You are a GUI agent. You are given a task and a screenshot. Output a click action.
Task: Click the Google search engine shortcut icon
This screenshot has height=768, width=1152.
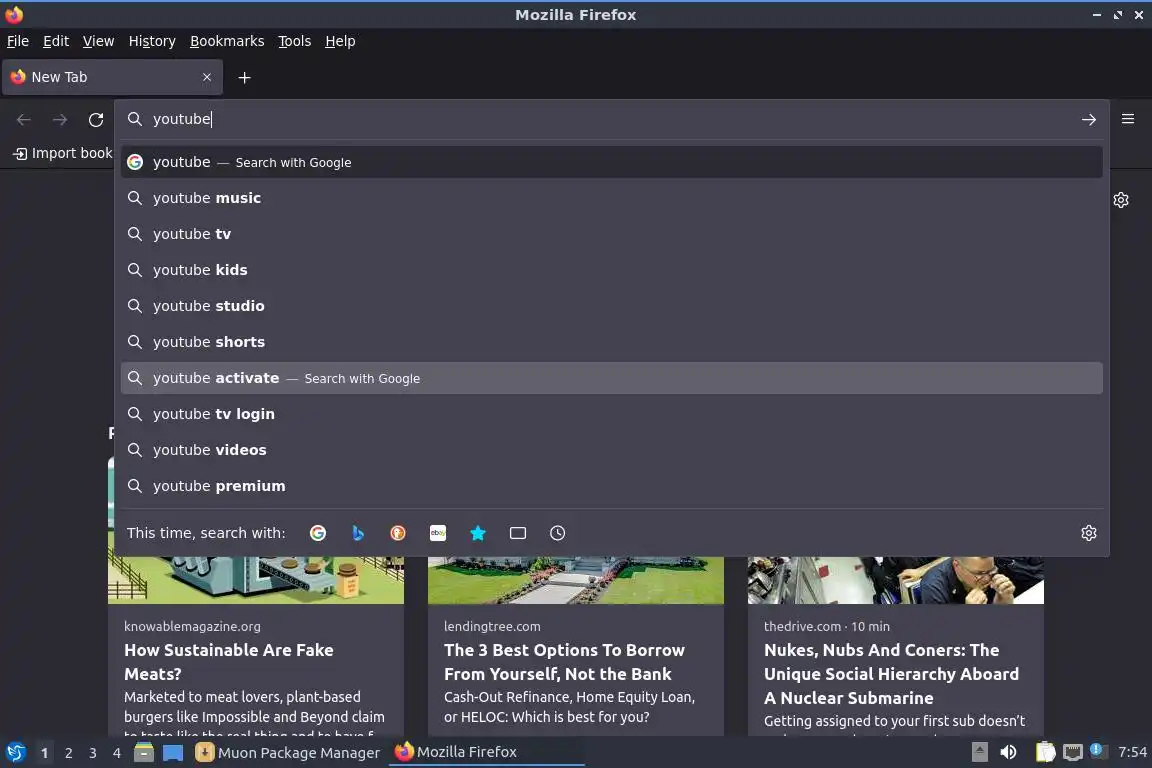tap(318, 533)
